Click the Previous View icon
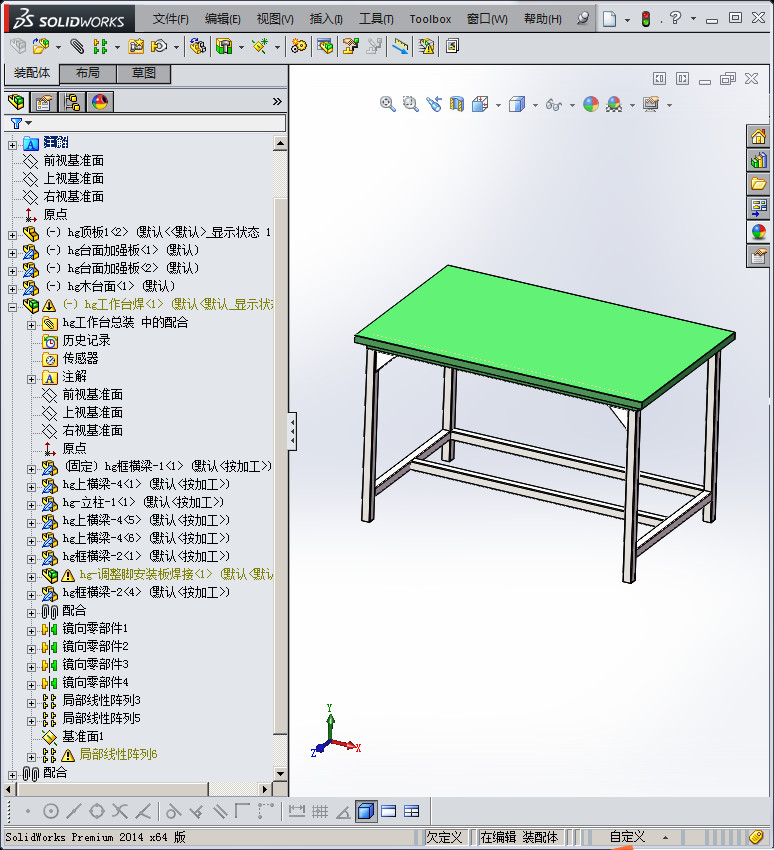 coord(434,104)
